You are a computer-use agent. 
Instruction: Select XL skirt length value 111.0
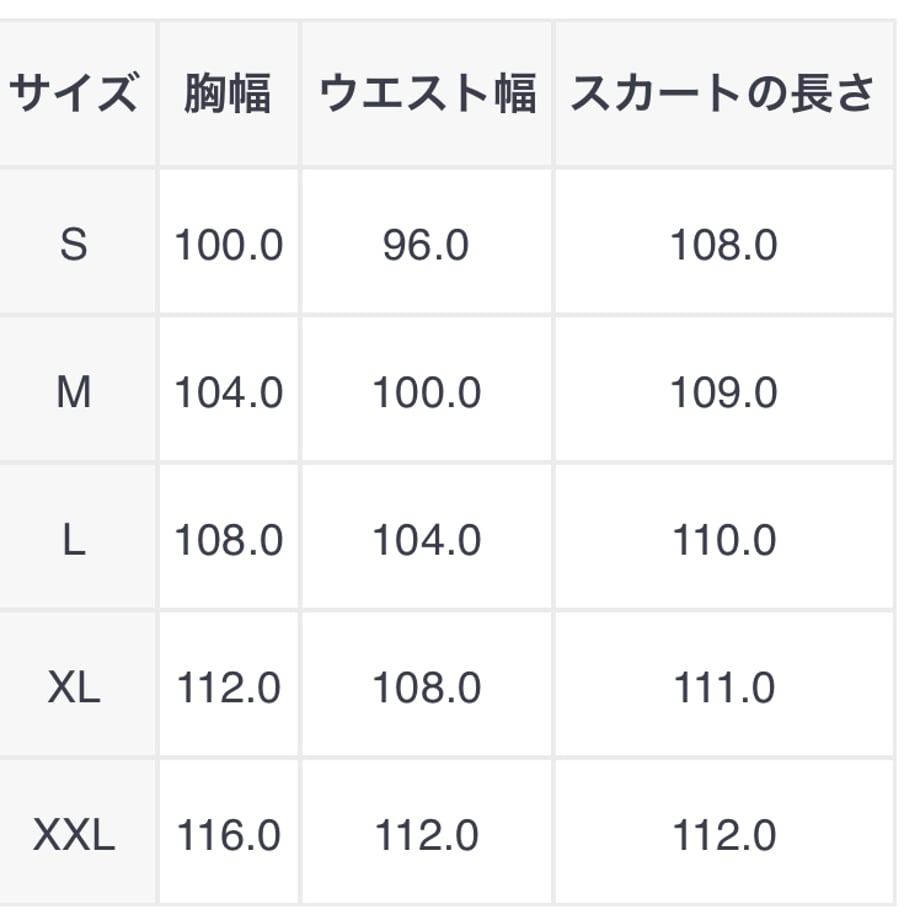pos(724,688)
